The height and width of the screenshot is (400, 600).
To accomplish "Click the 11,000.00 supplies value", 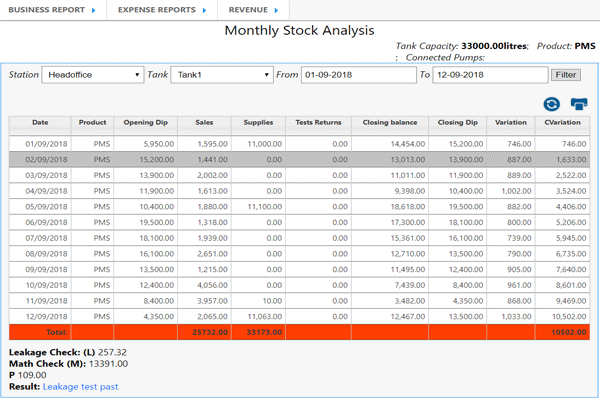I will [x=265, y=144].
